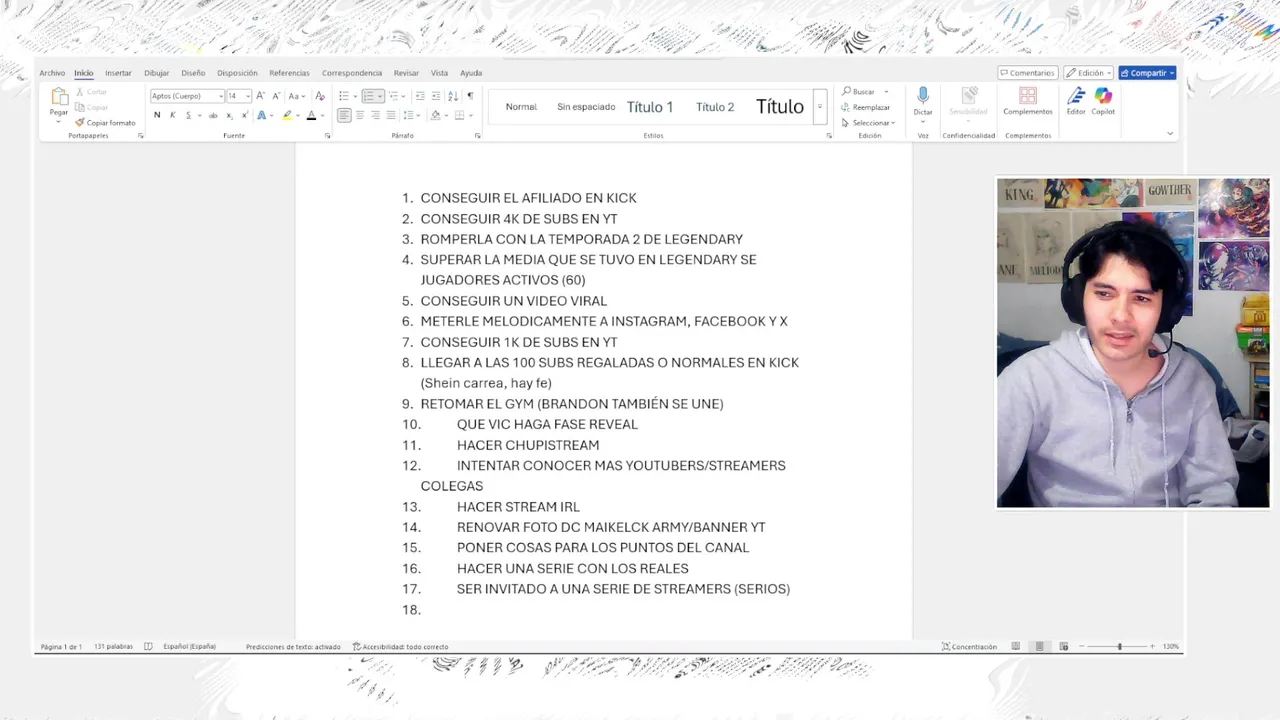
Task: Open the Seleccionar dropdown
Action: point(868,123)
